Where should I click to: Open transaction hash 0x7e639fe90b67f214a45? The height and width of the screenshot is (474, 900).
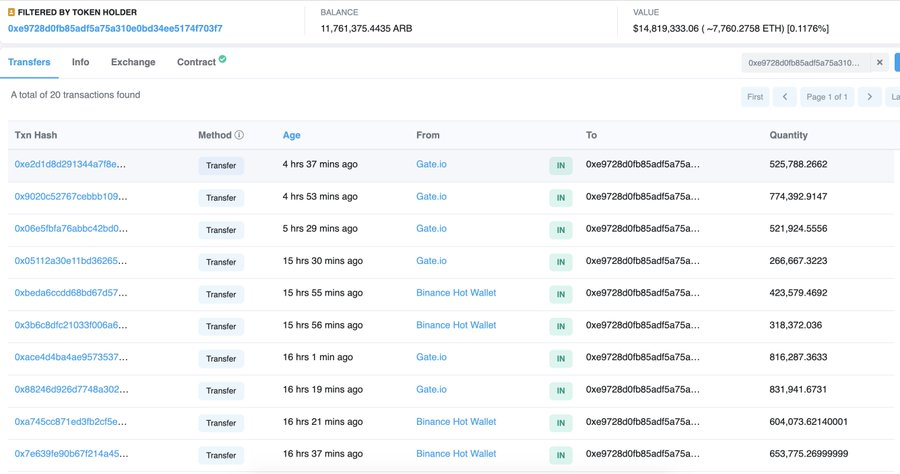coord(70,454)
